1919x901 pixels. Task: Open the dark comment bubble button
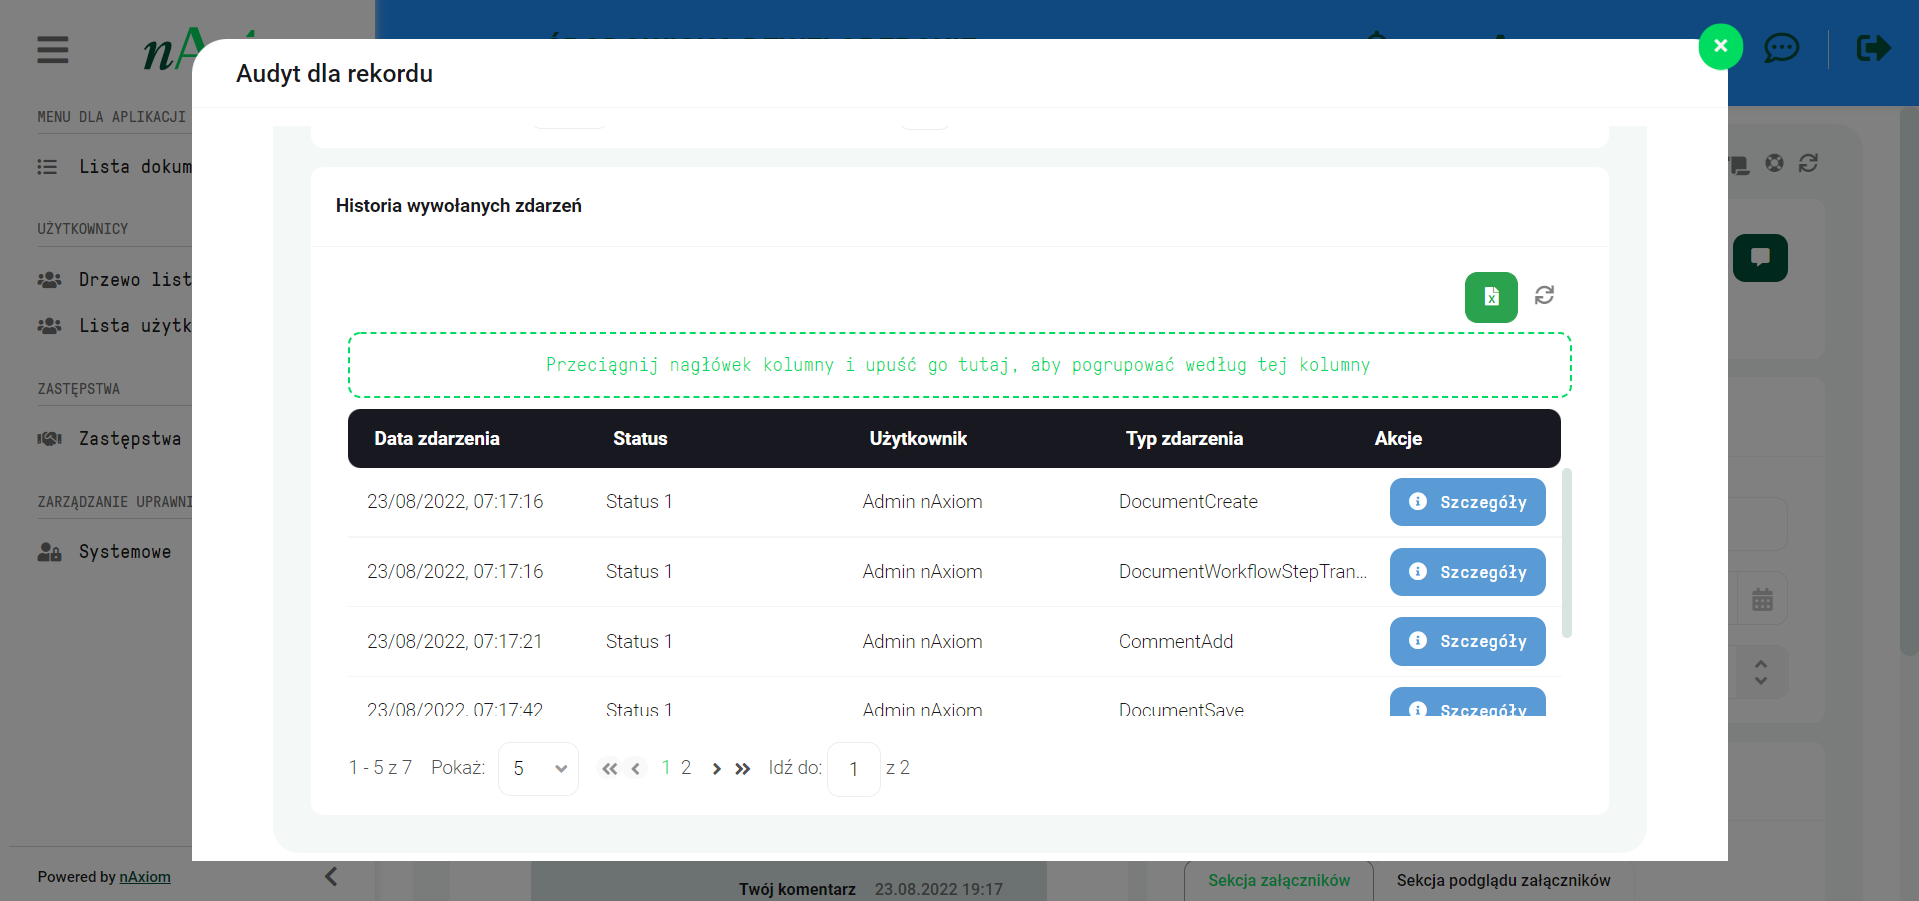click(1759, 258)
